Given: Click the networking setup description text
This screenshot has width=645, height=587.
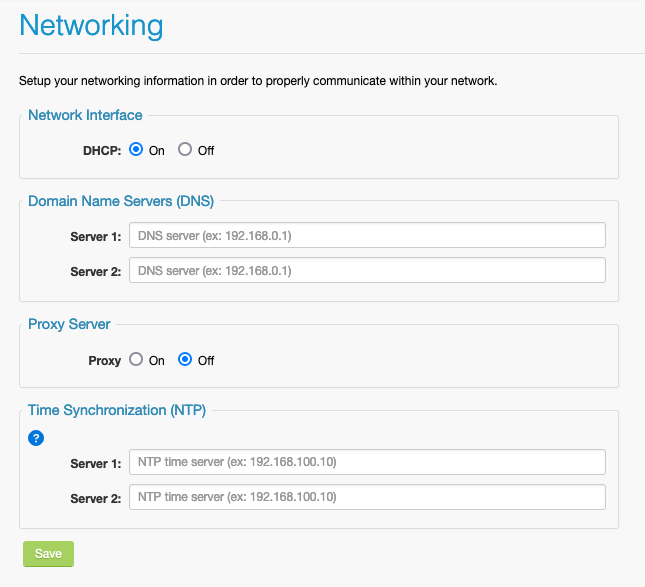Looking at the screenshot, I should pyautogui.click(x=258, y=80).
